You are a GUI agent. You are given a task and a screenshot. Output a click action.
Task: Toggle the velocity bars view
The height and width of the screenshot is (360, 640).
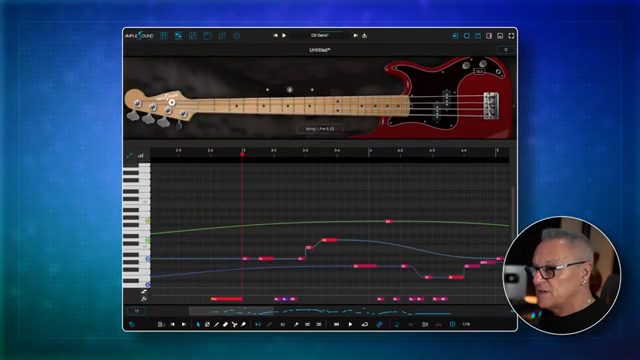point(140,156)
